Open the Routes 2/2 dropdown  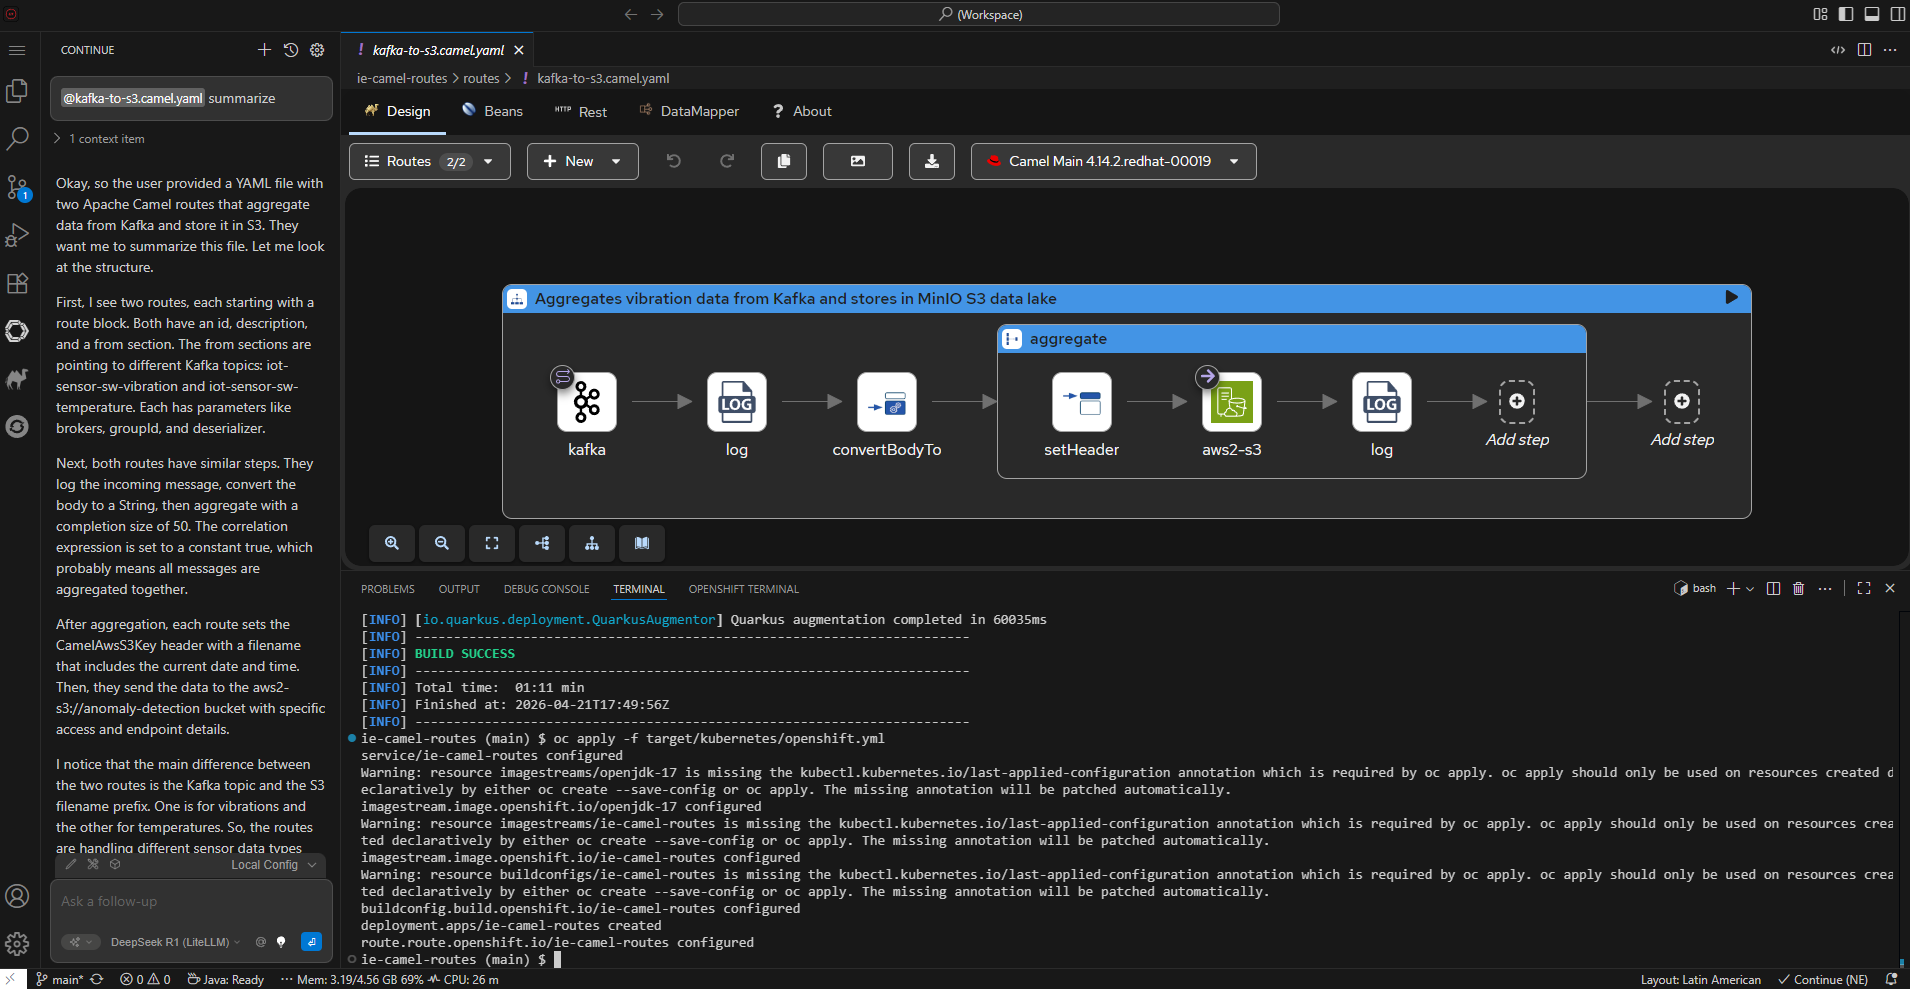coord(430,161)
